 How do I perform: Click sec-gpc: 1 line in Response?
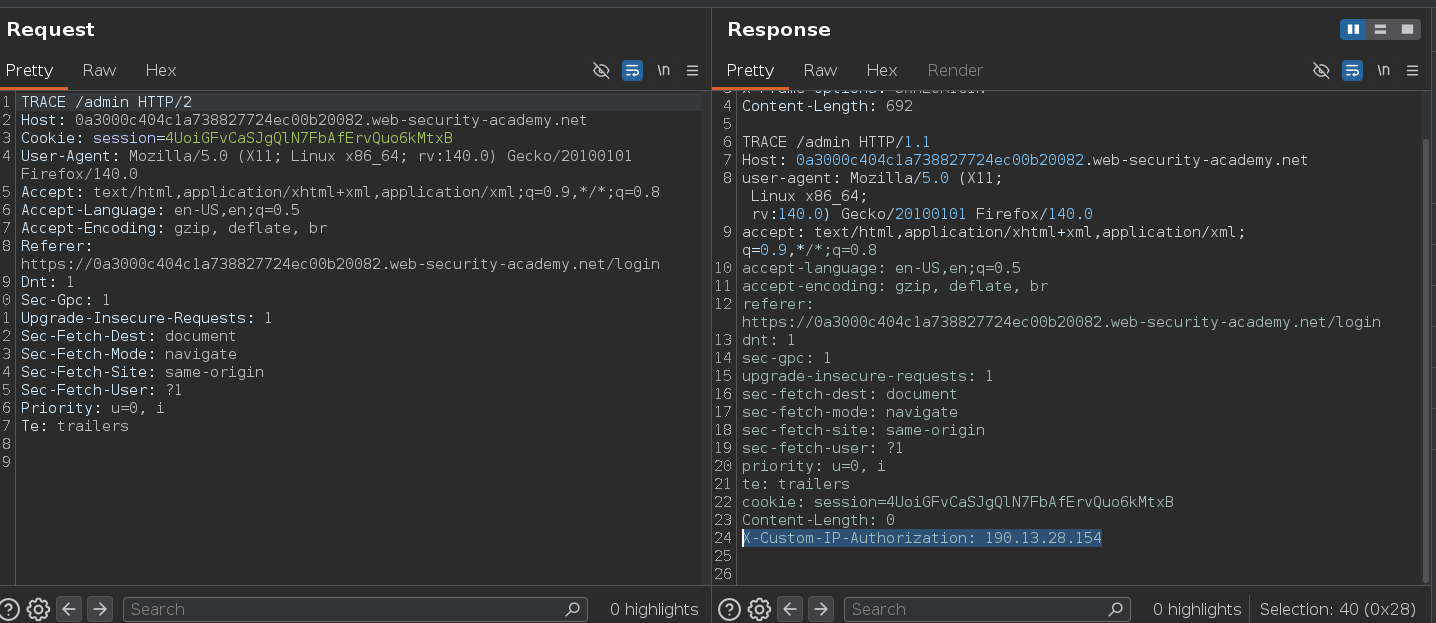pos(786,358)
